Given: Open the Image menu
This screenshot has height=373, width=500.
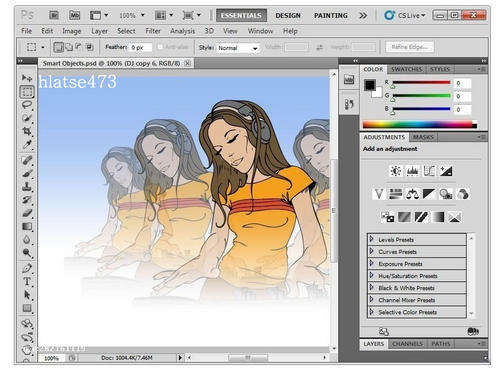Looking at the screenshot, I should tap(72, 31).
